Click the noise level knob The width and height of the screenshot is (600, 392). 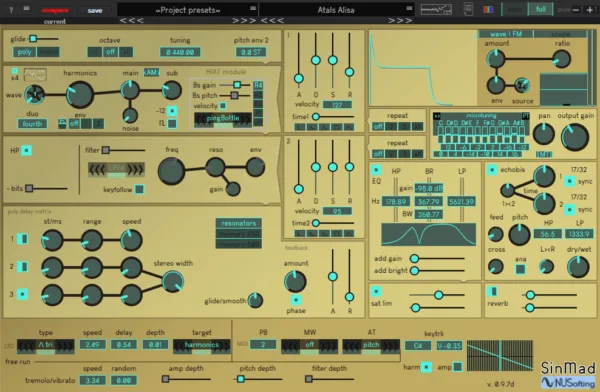point(130,115)
